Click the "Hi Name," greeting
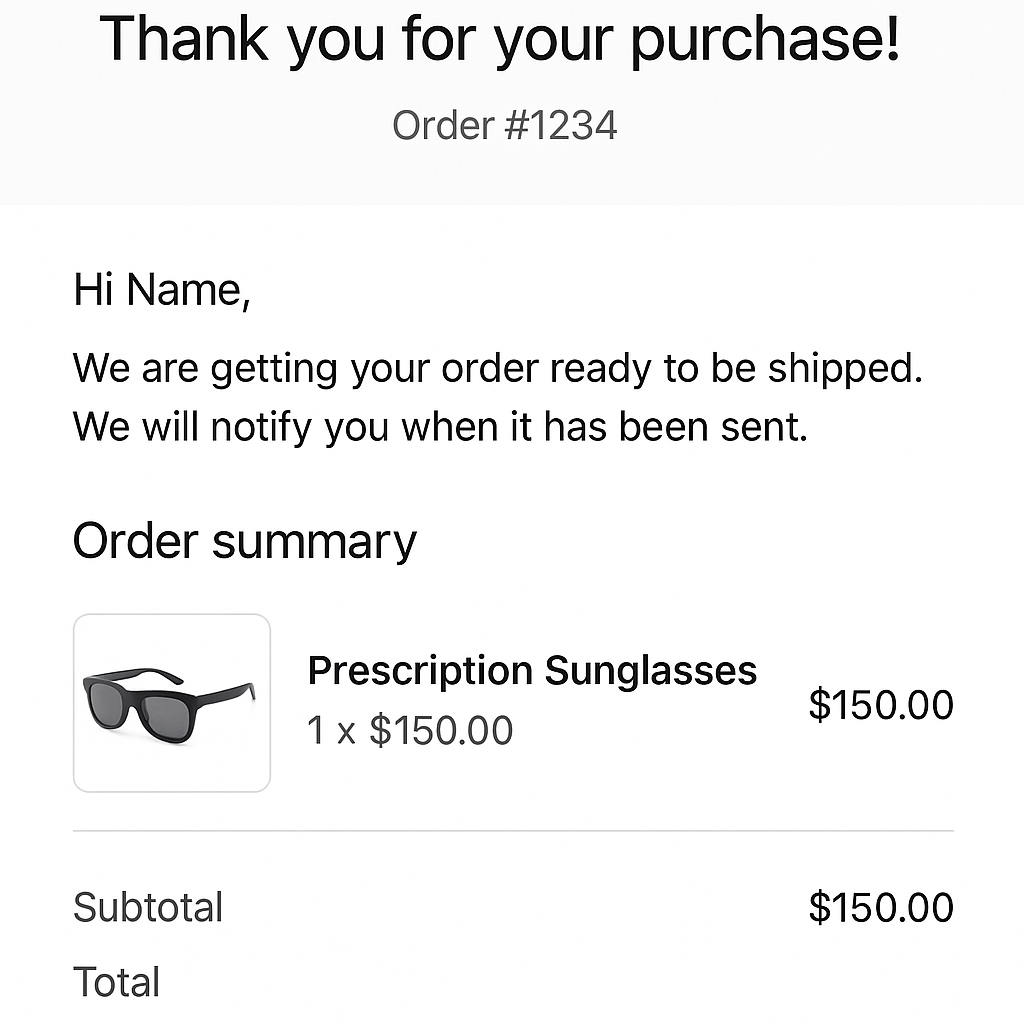 point(161,290)
